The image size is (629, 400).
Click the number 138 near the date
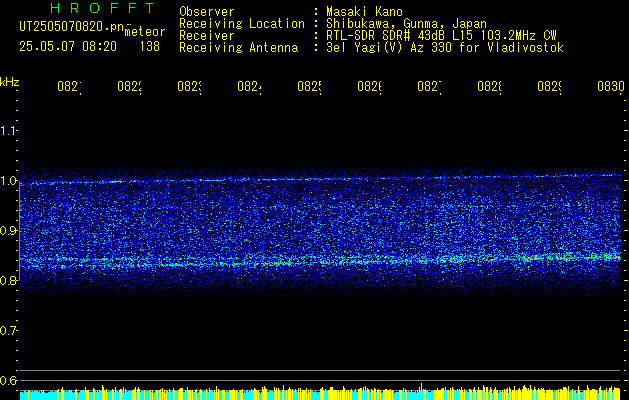point(150,47)
